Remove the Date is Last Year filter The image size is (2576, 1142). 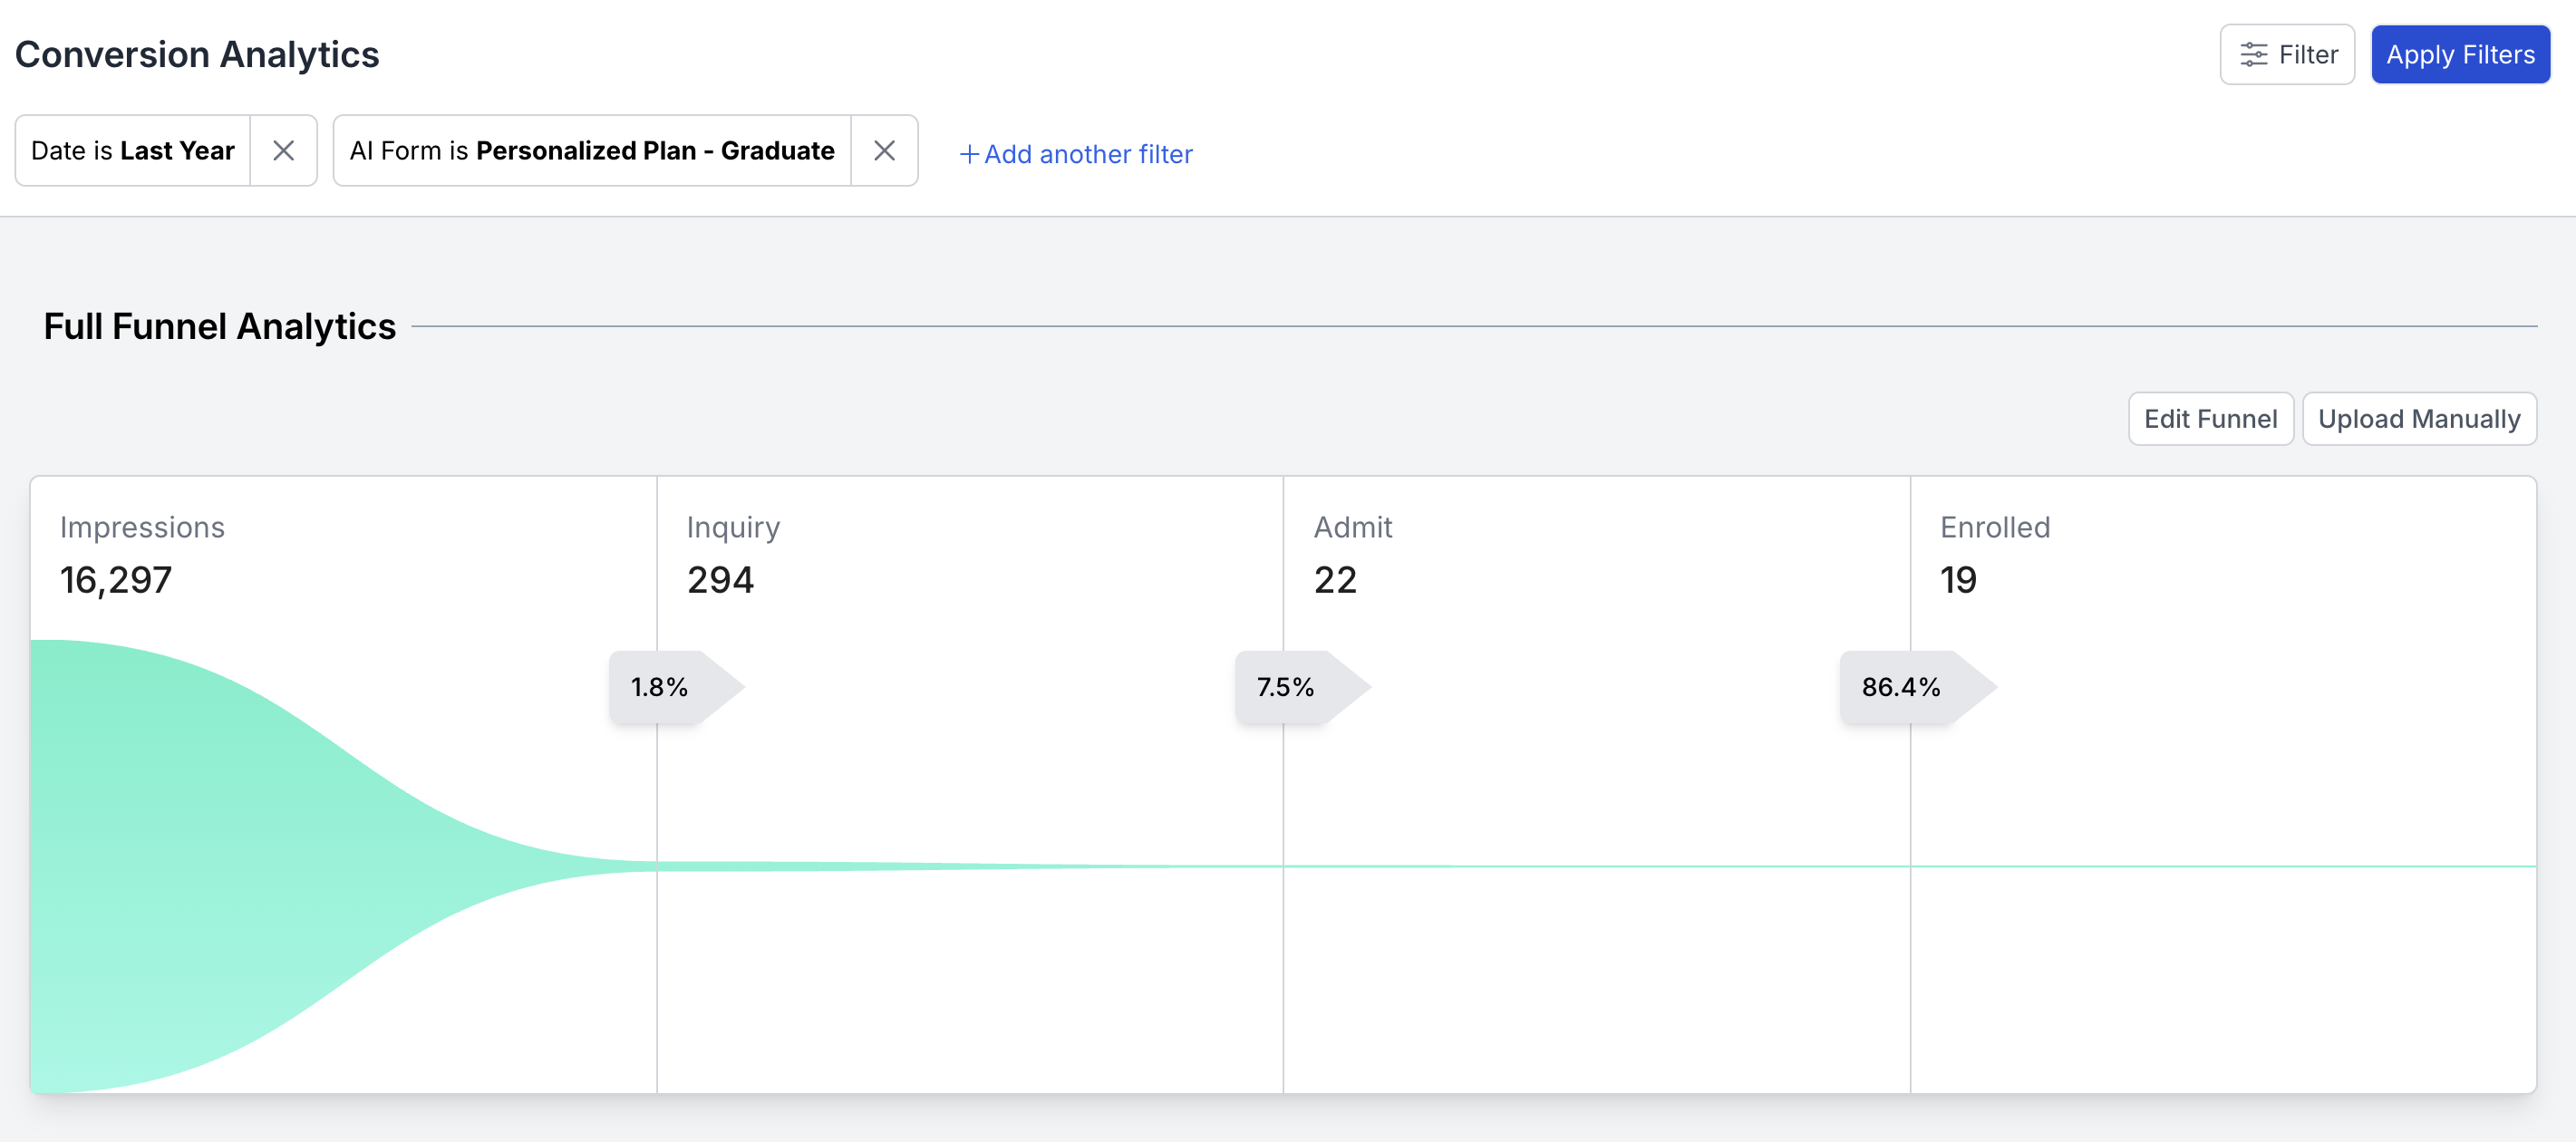[283, 150]
